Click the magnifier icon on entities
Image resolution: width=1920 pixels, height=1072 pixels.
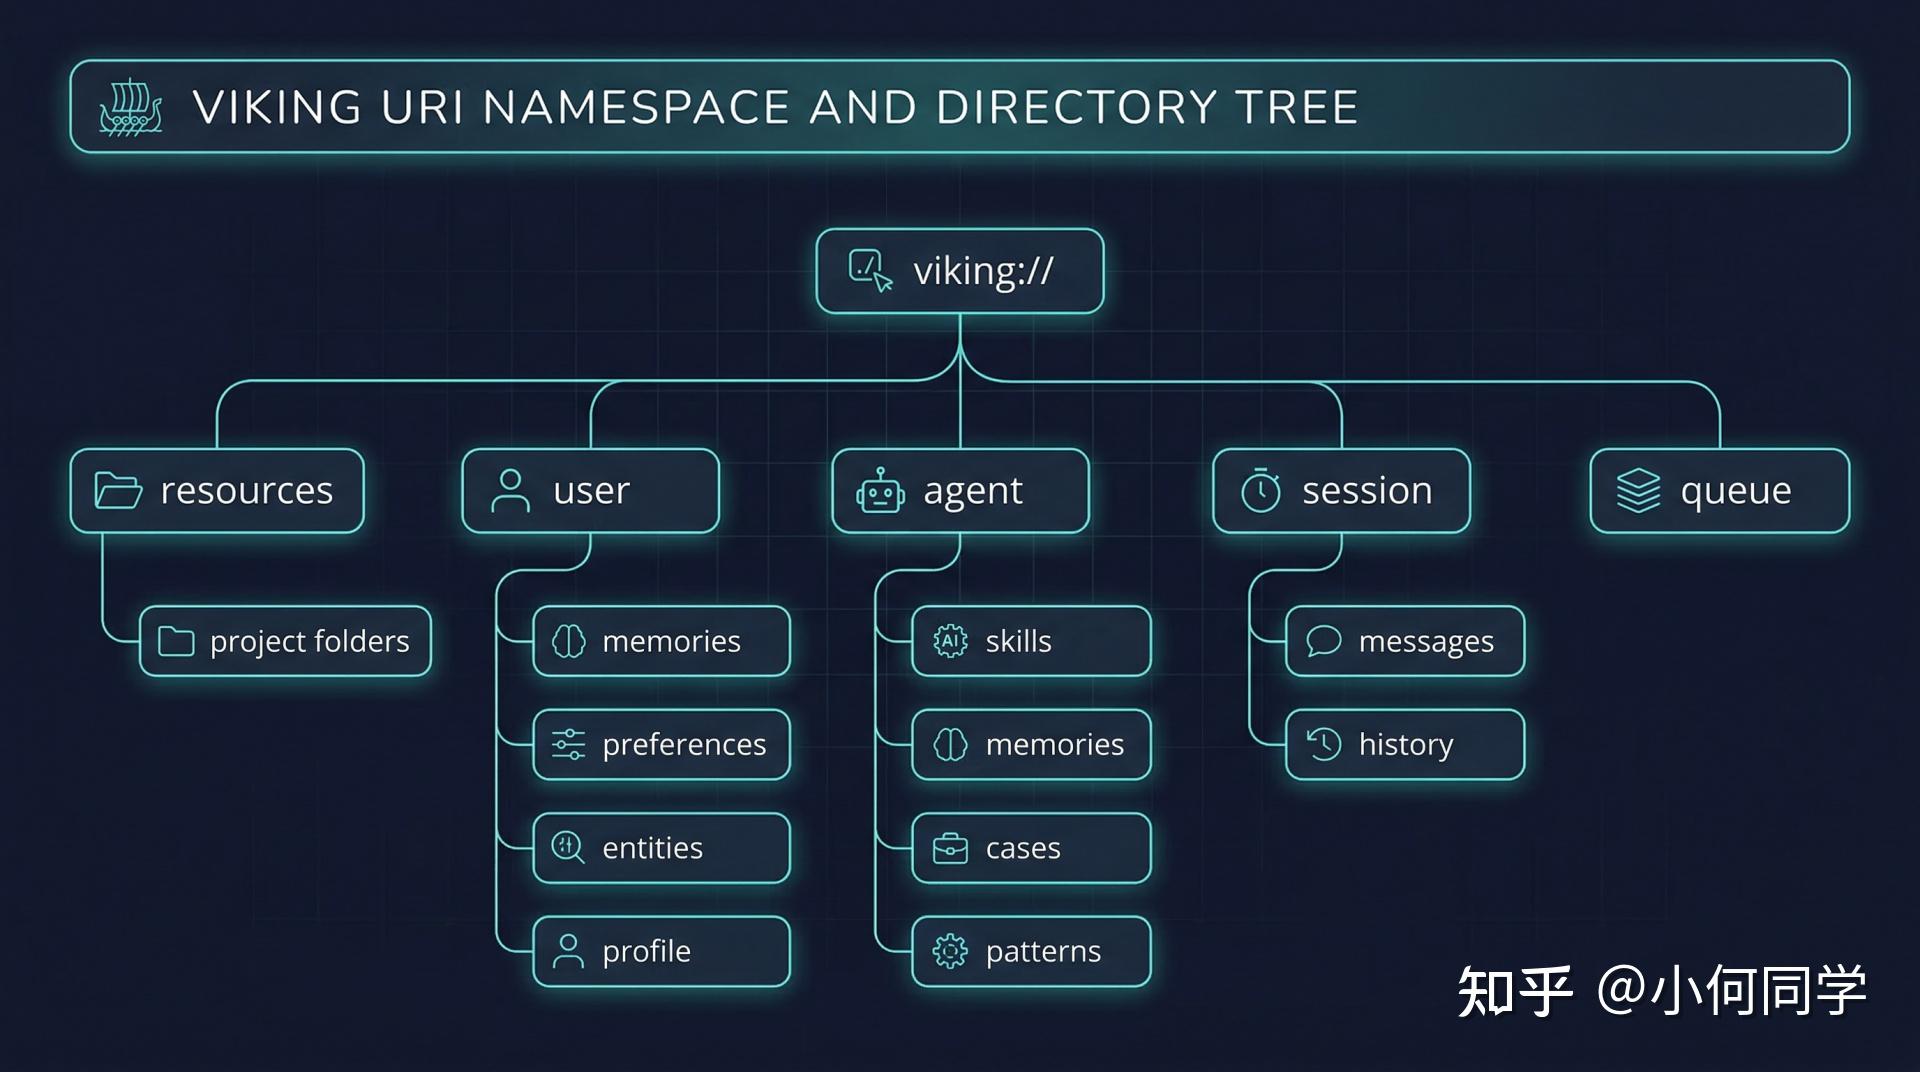[568, 848]
